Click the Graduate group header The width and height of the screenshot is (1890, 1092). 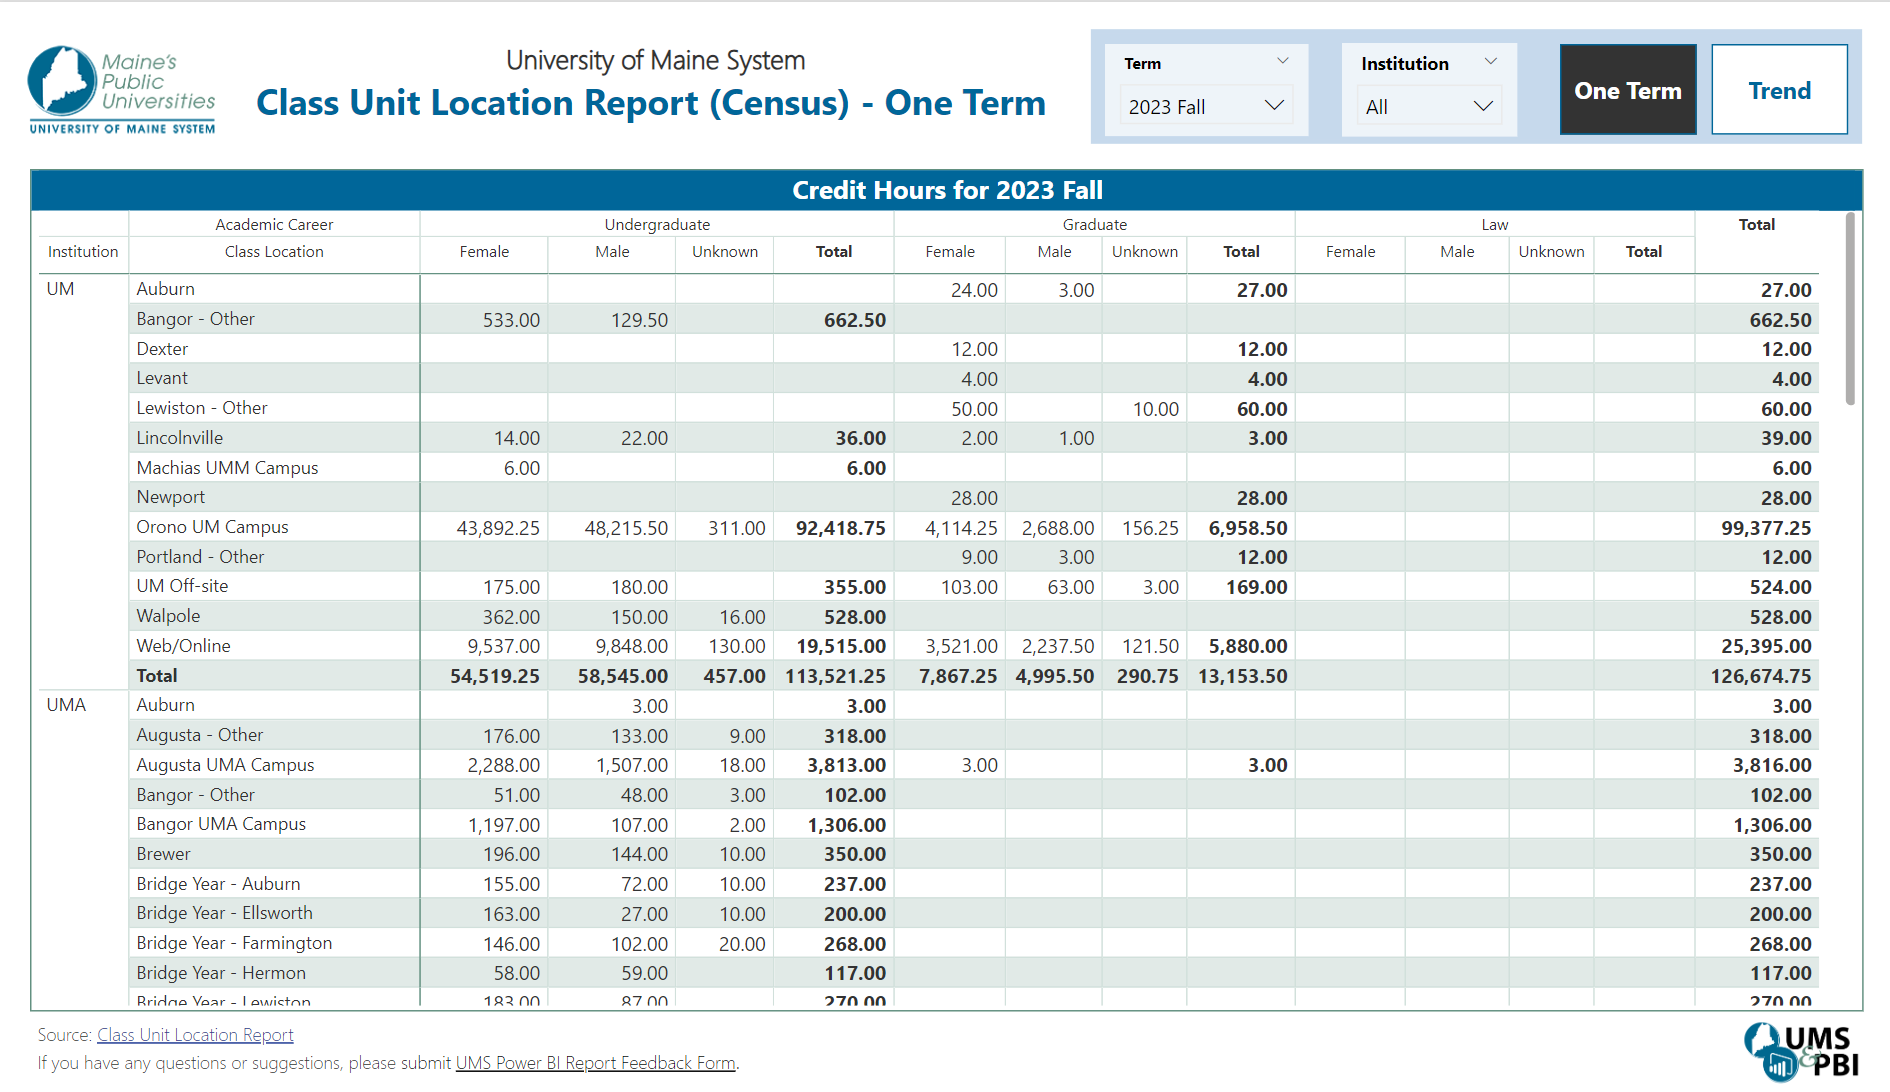[x=1095, y=225]
